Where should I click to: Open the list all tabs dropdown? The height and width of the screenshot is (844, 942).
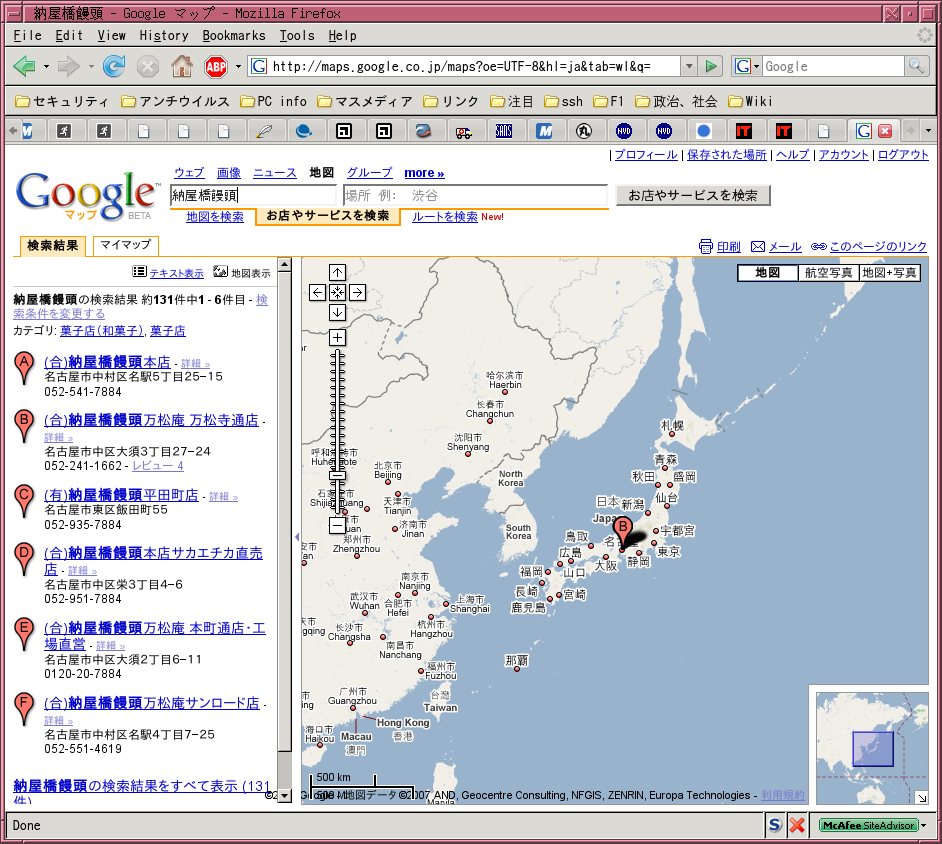(x=928, y=130)
